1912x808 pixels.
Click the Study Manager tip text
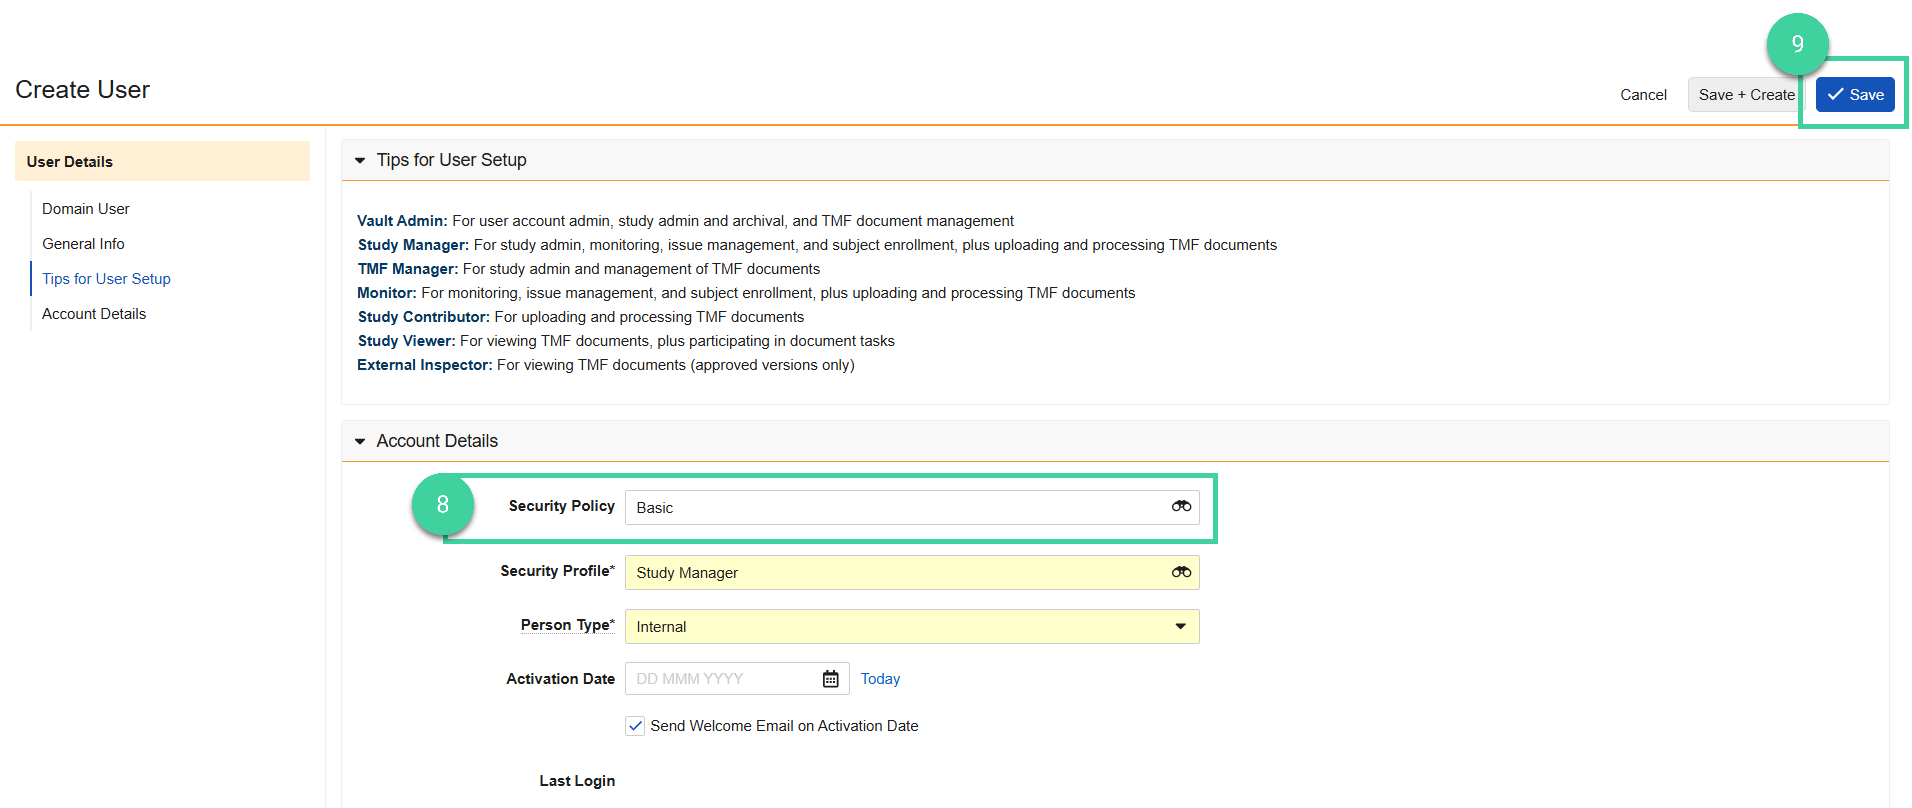(817, 245)
